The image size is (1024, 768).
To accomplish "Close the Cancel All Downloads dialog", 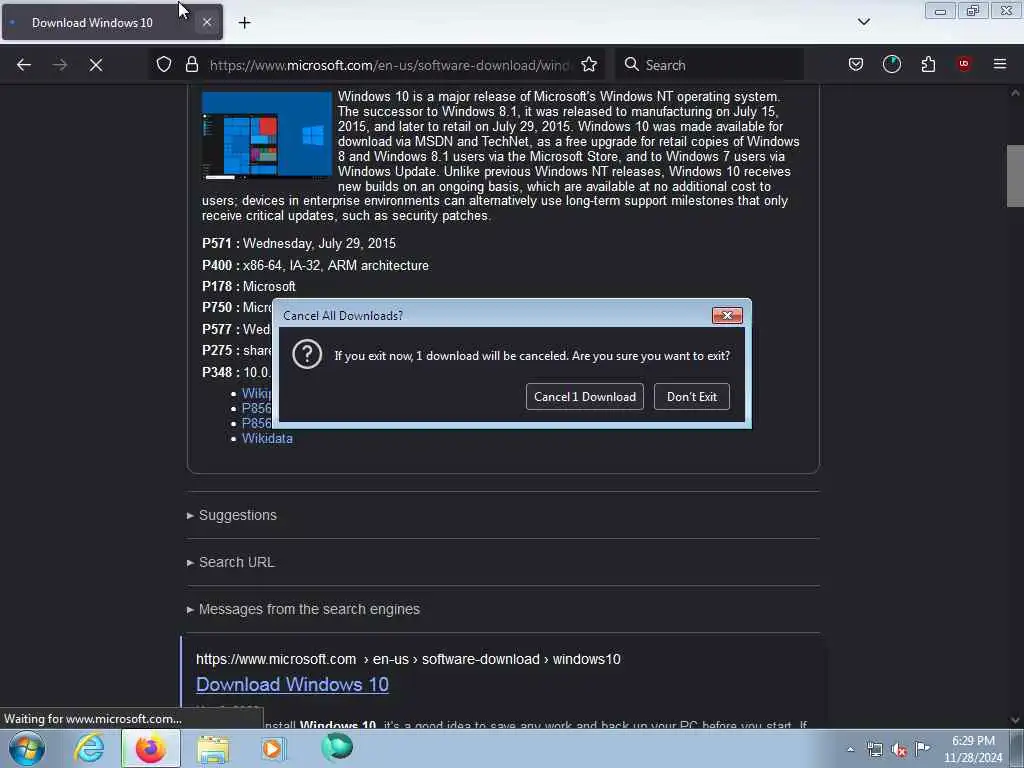I will point(727,315).
